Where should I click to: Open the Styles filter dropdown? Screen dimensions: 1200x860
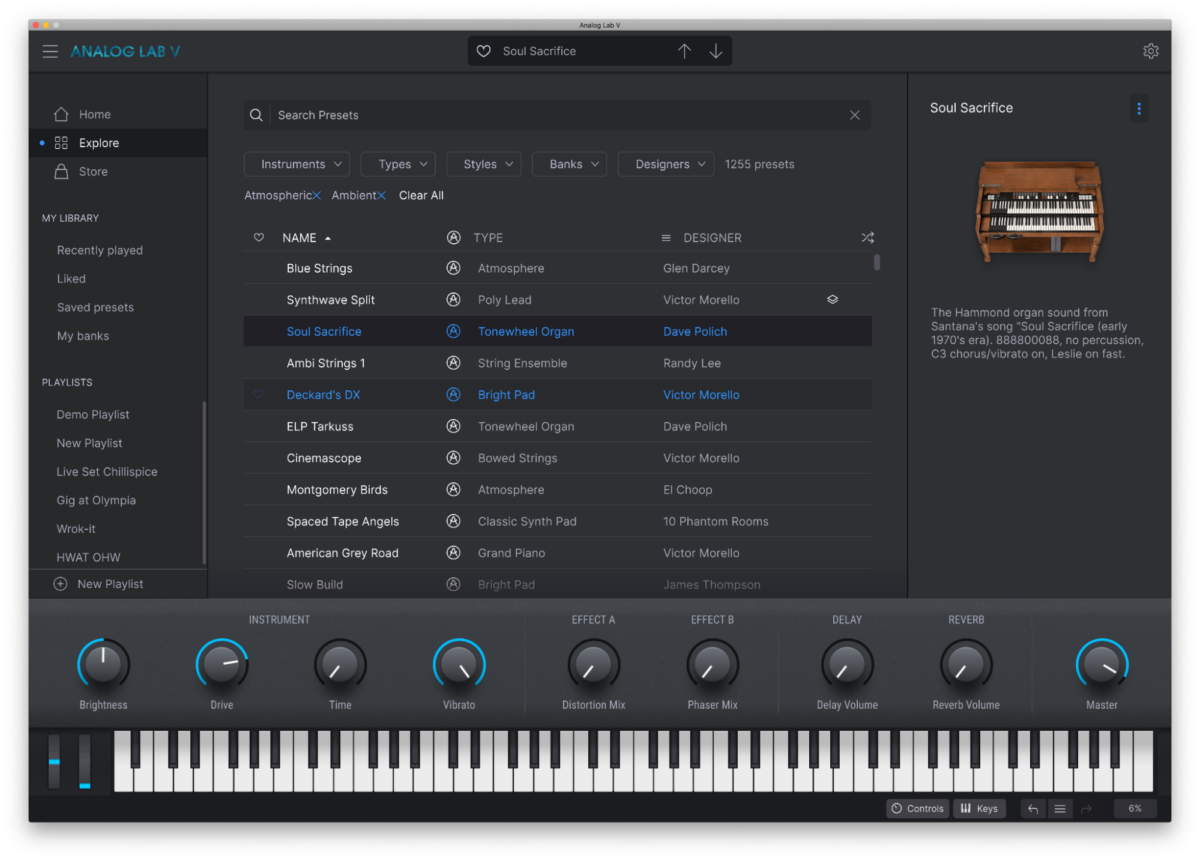coord(483,163)
